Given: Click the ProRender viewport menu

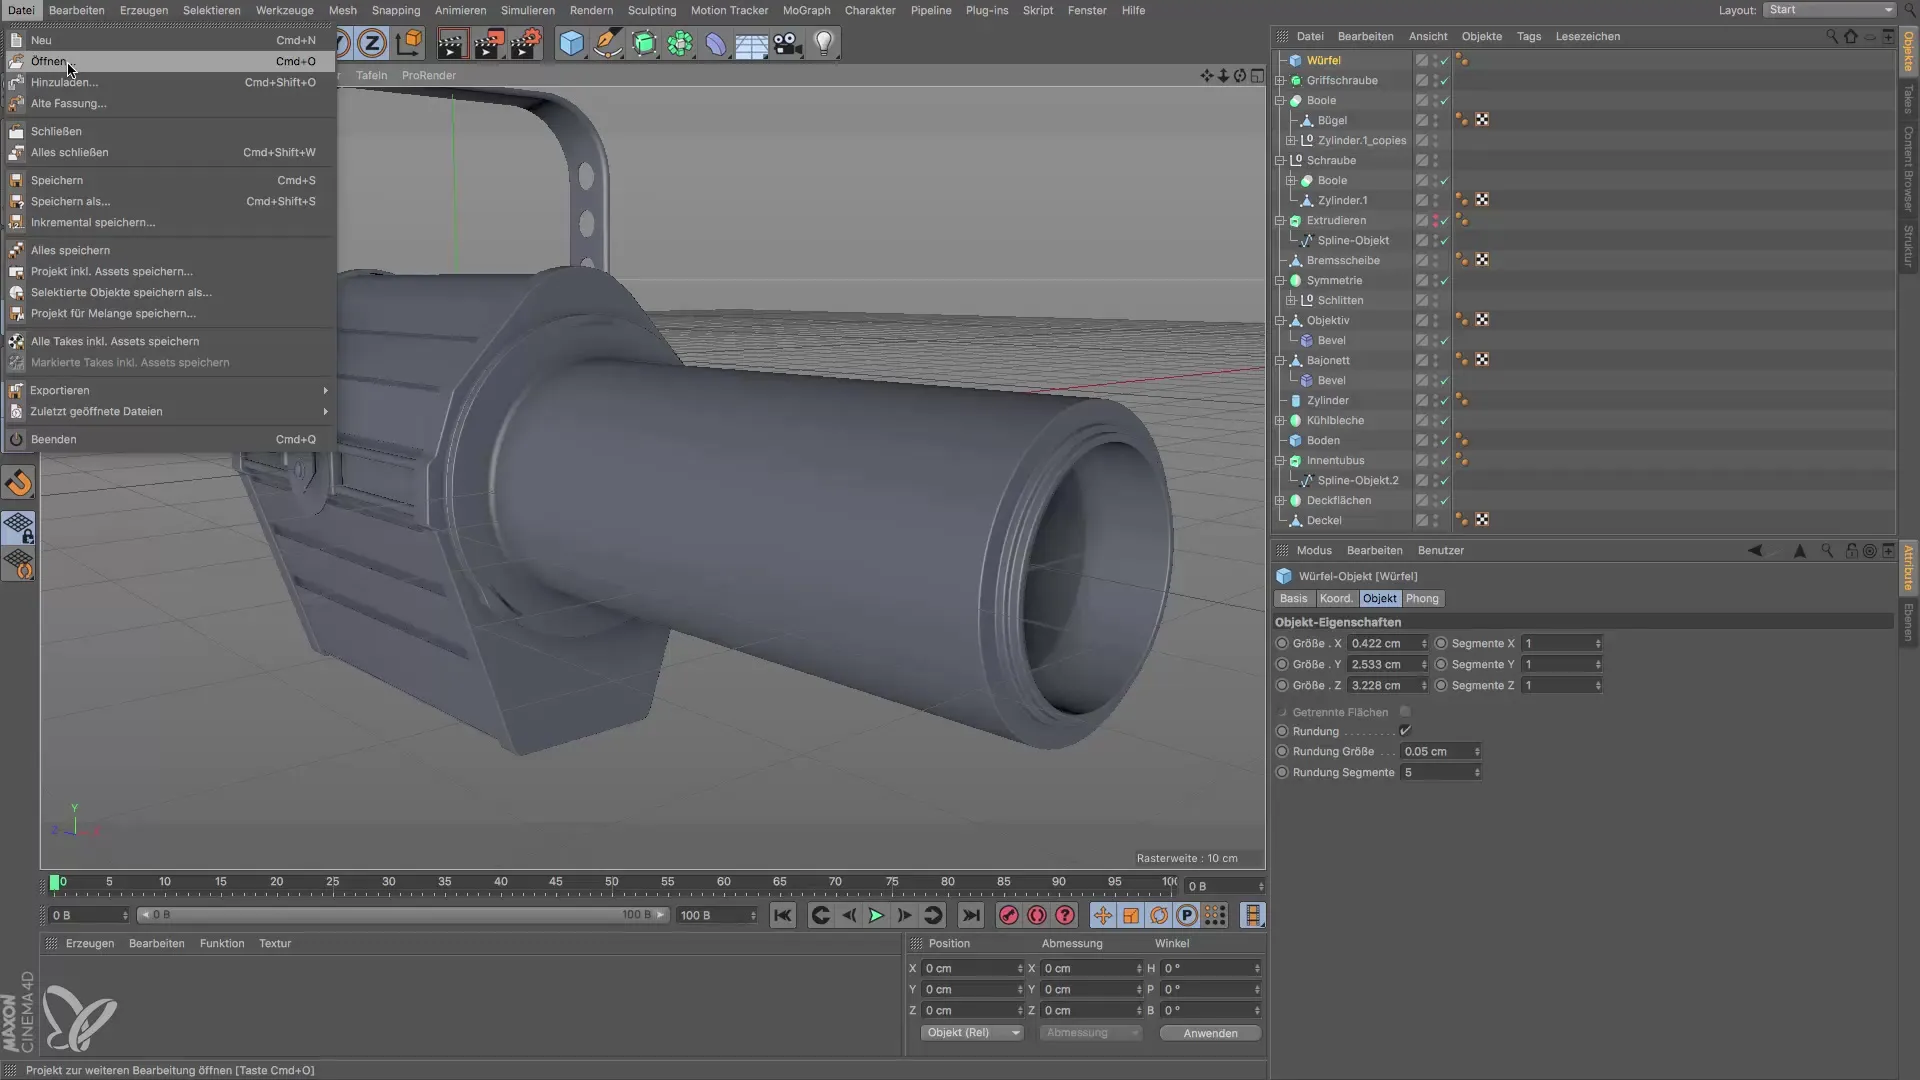Looking at the screenshot, I should pyautogui.click(x=428, y=75).
